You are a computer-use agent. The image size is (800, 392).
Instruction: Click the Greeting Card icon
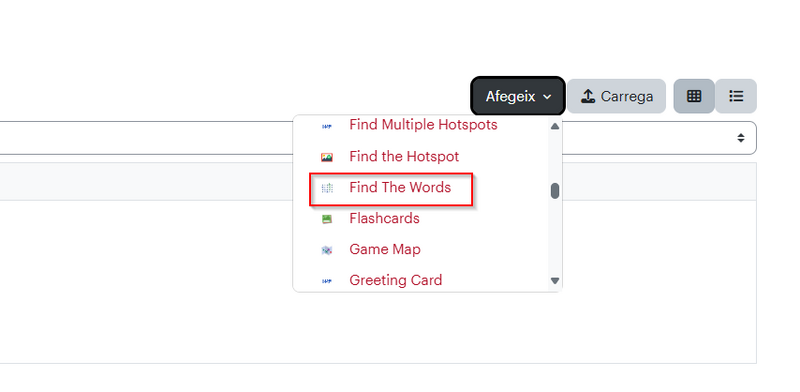(327, 281)
